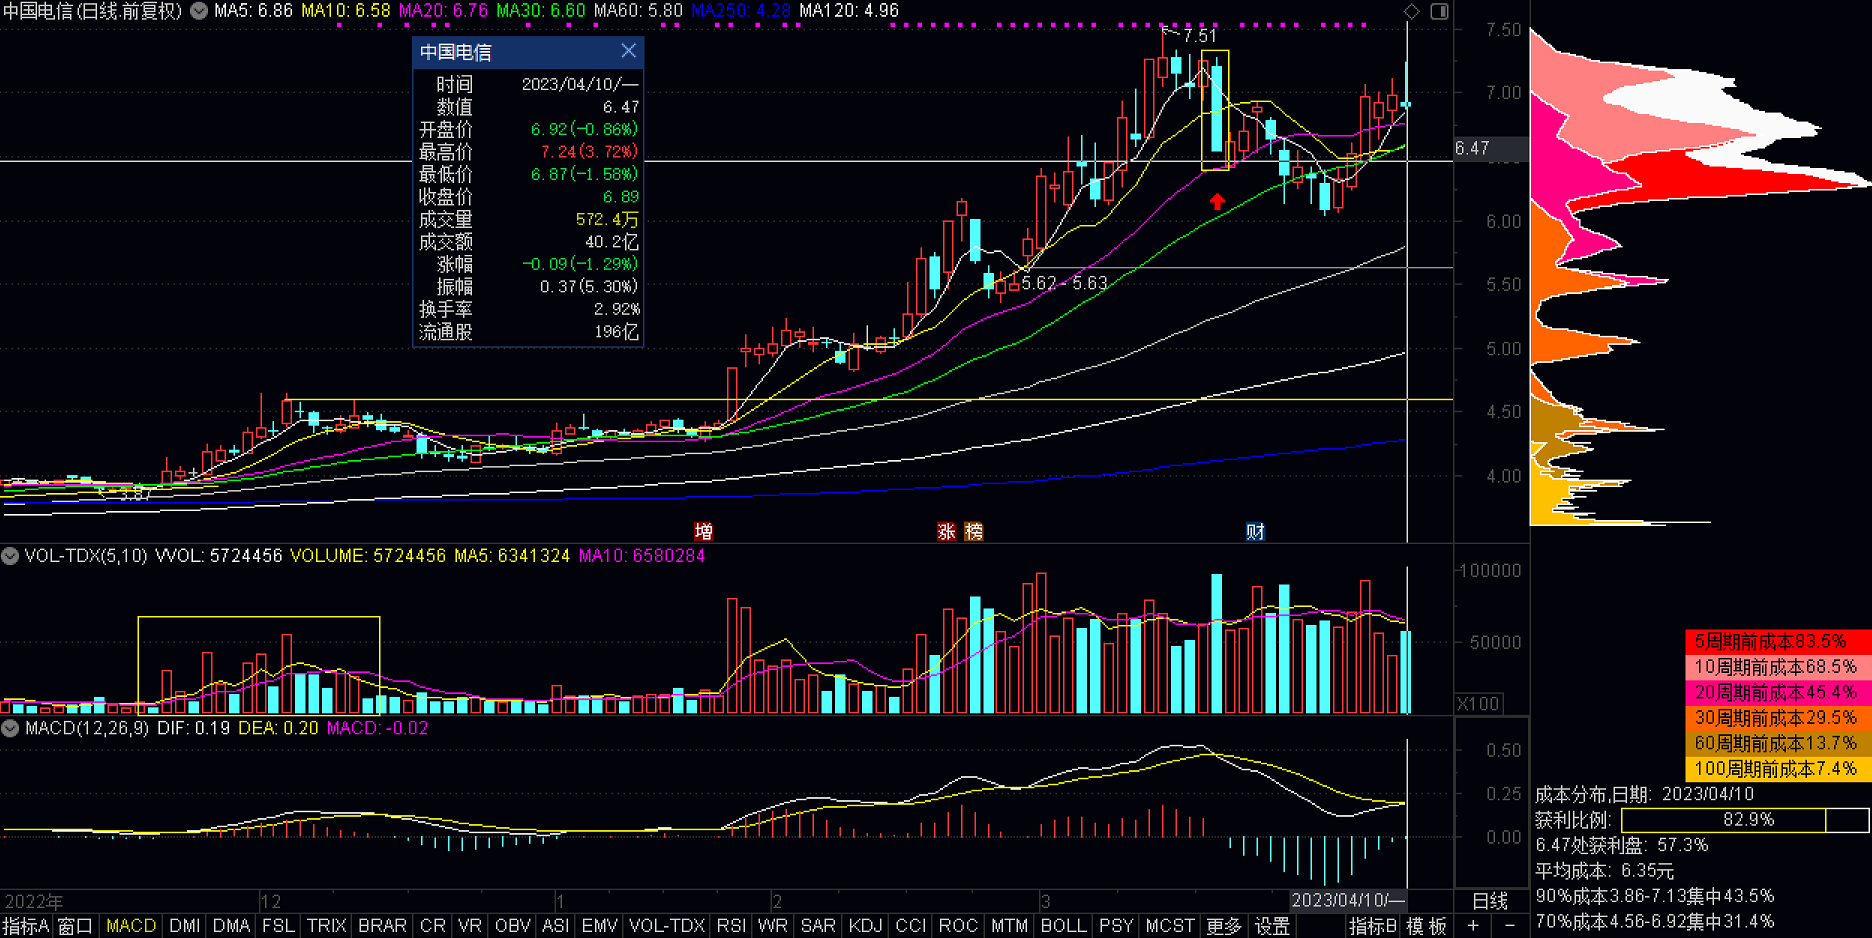Click the X100 volume scale label

(x=1478, y=703)
